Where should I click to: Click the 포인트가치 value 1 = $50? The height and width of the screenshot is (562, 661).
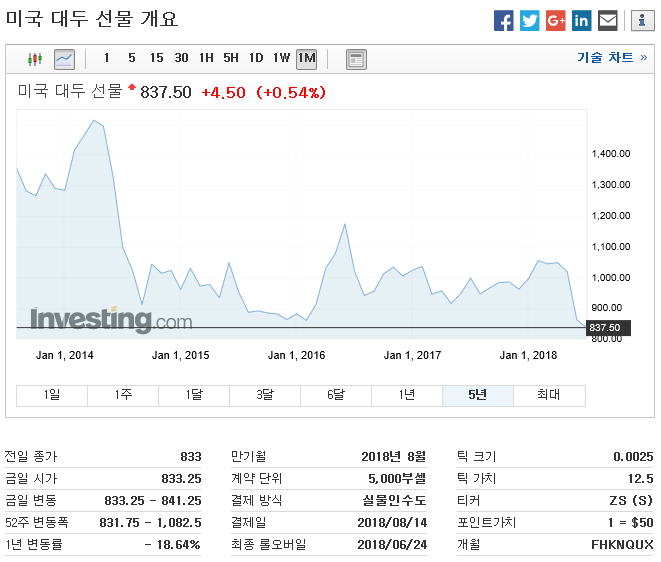[631, 522]
